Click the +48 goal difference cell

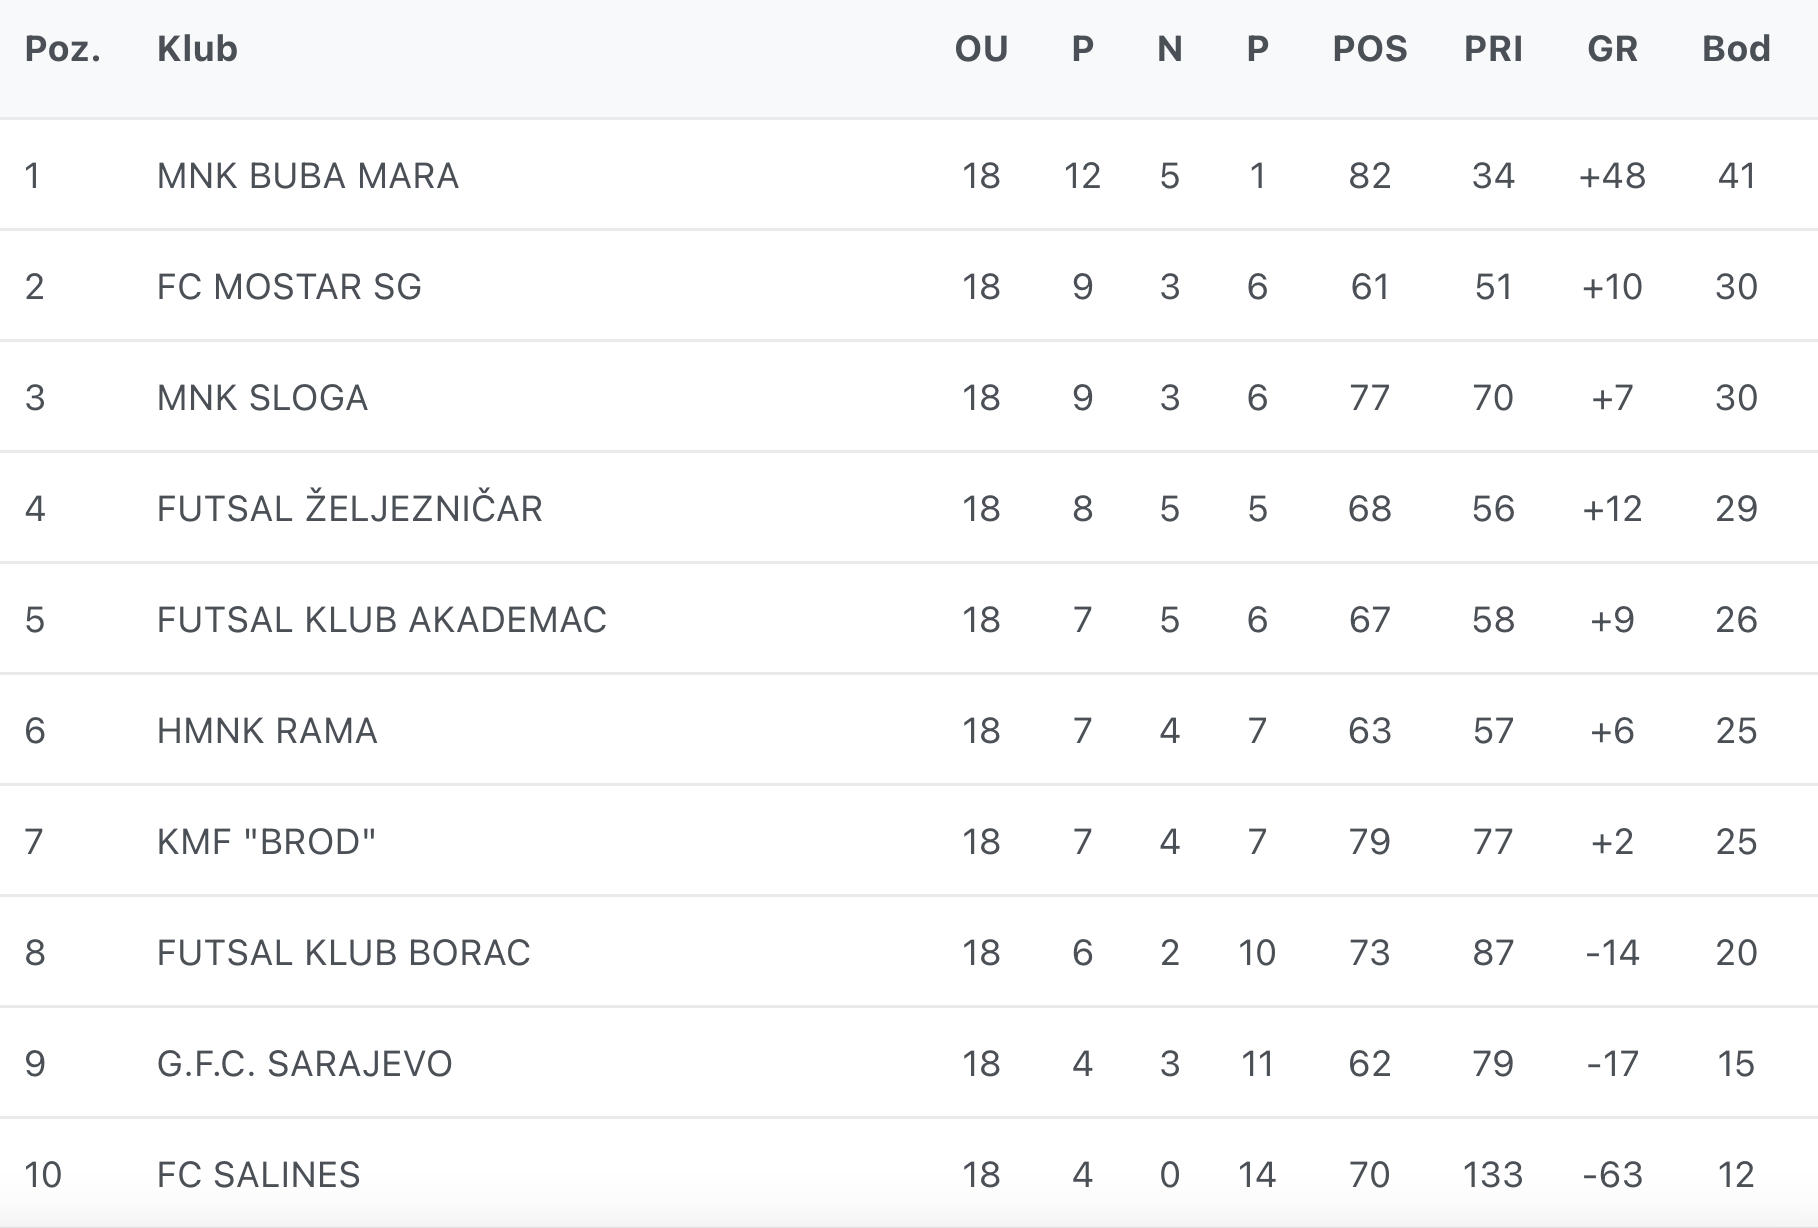click(1612, 176)
